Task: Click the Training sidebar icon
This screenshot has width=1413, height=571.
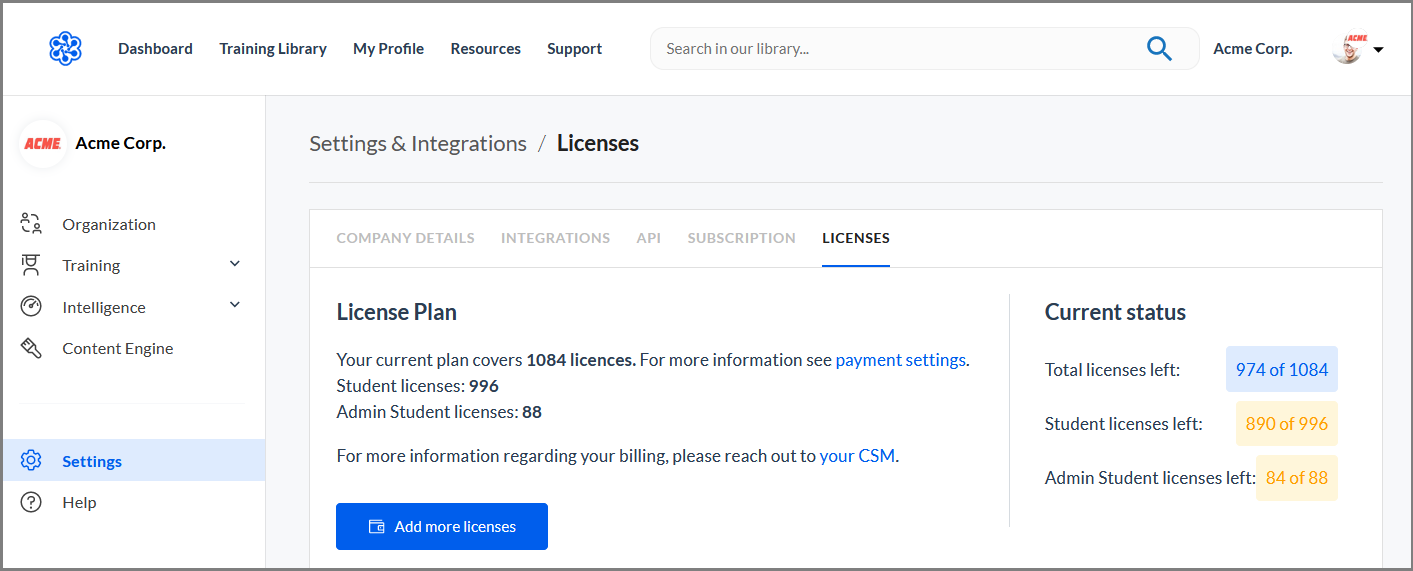Action: tap(31, 265)
